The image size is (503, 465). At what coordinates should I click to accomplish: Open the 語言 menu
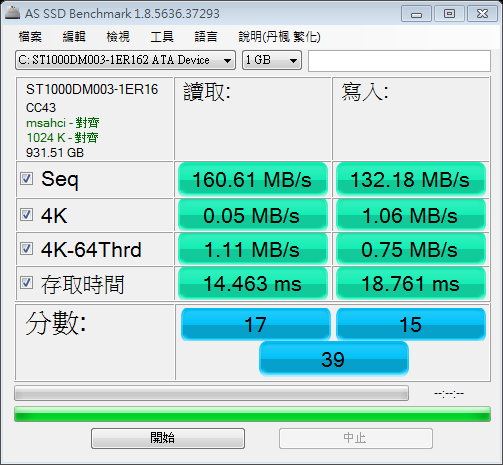point(206,37)
